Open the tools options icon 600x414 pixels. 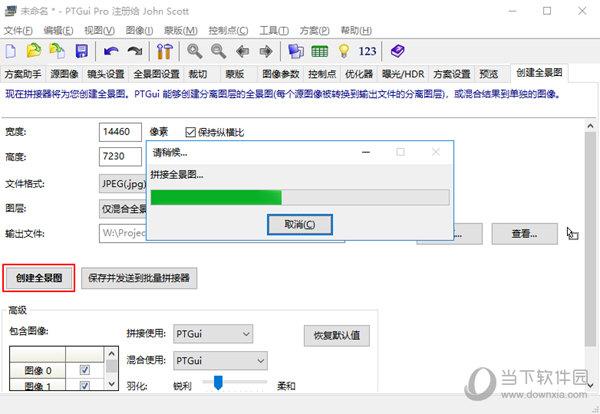click(x=165, y=51)
